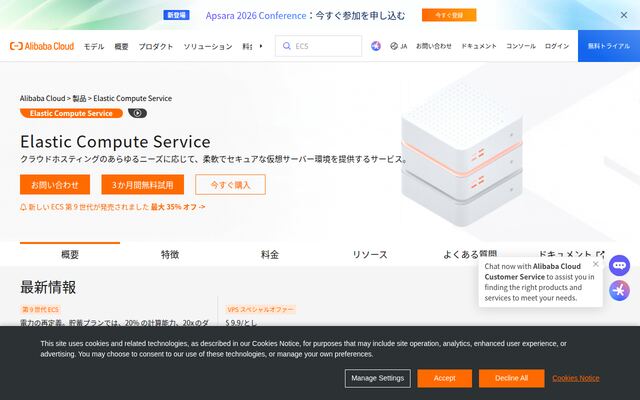This screenshot has height=400, width=640.
Task: Open the 概要 navigation menu
Action: point(121,47)
